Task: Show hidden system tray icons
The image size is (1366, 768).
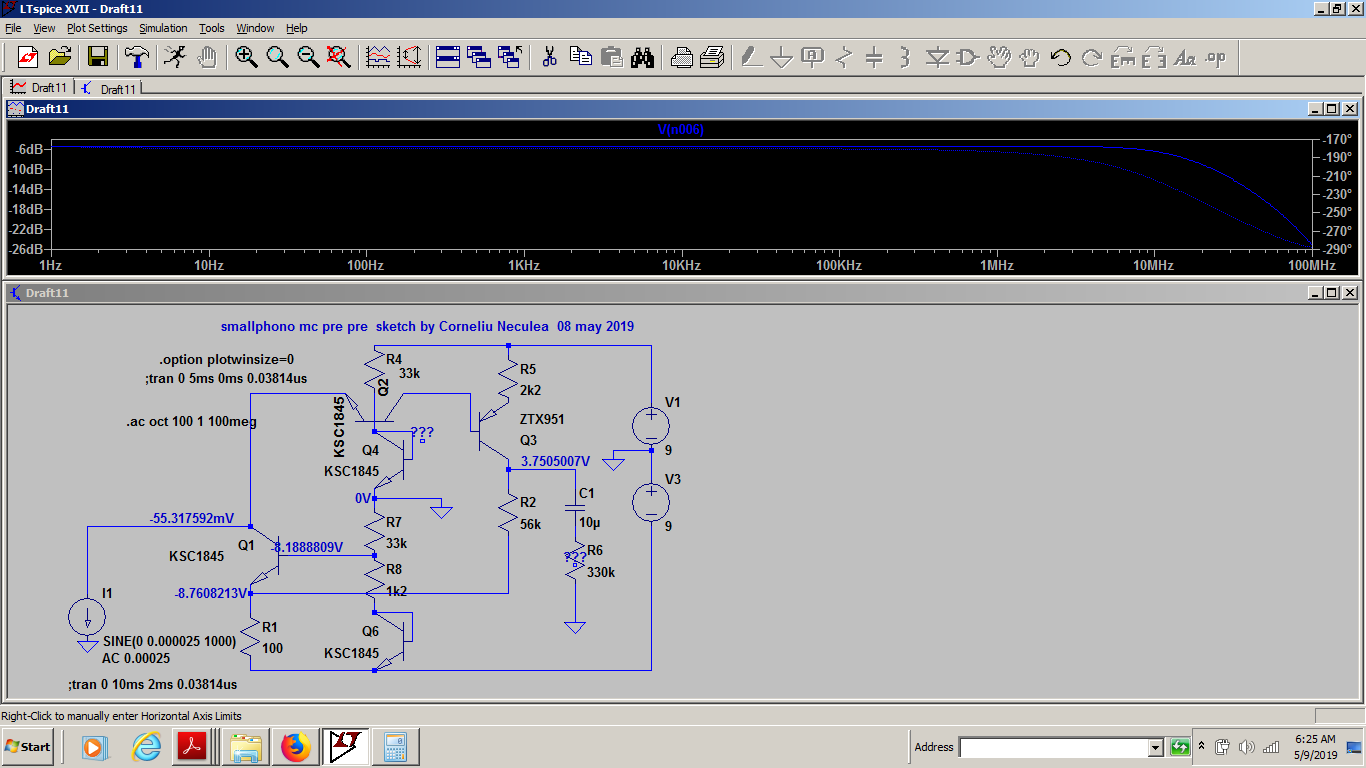Action: [1202, 746]
